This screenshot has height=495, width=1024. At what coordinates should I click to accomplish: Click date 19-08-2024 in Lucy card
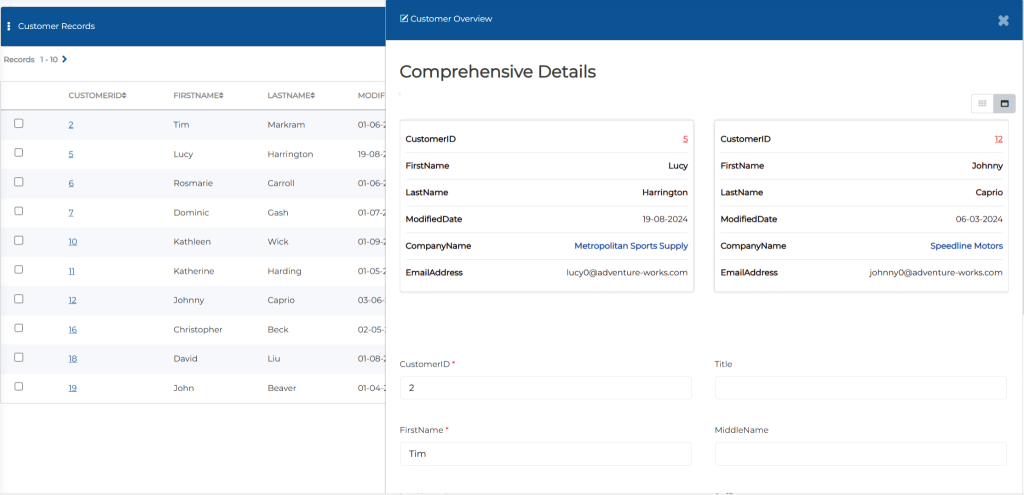(x=665, y=219)
